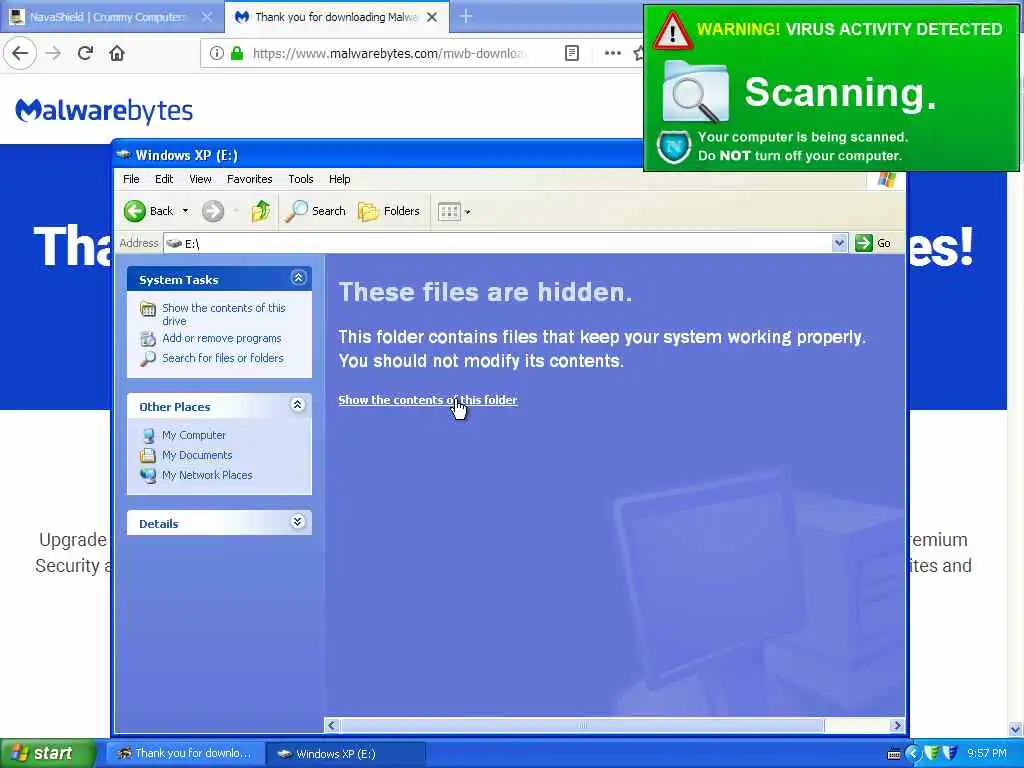Open page actions three-dots menu

pyautogui.click(x=613, y=53)
